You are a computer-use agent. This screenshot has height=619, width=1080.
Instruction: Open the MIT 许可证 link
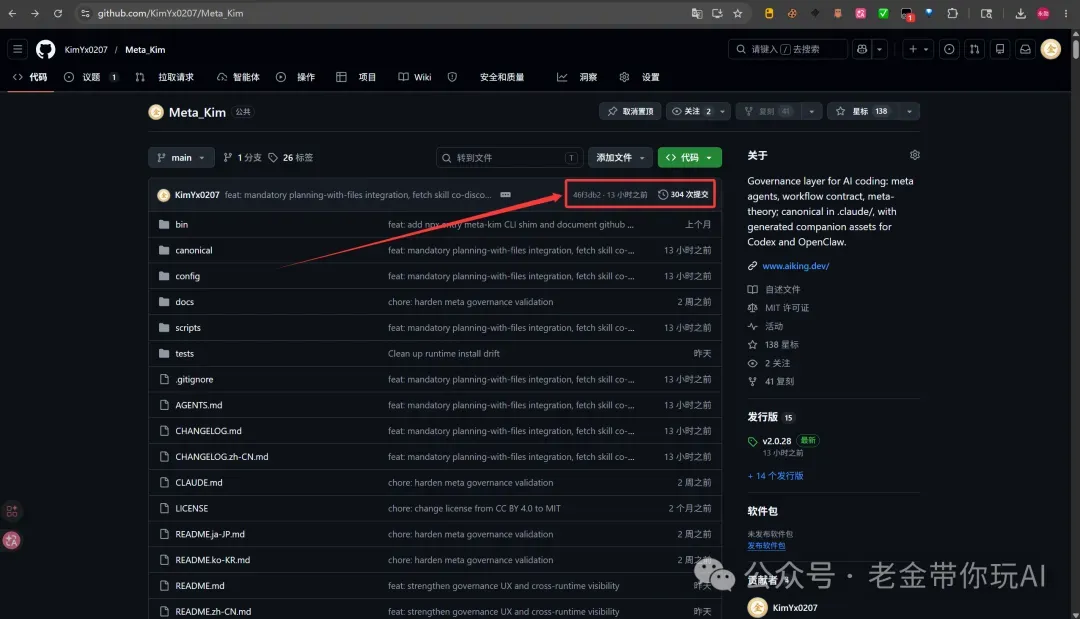pyautogui.click(x=787, y=308)
